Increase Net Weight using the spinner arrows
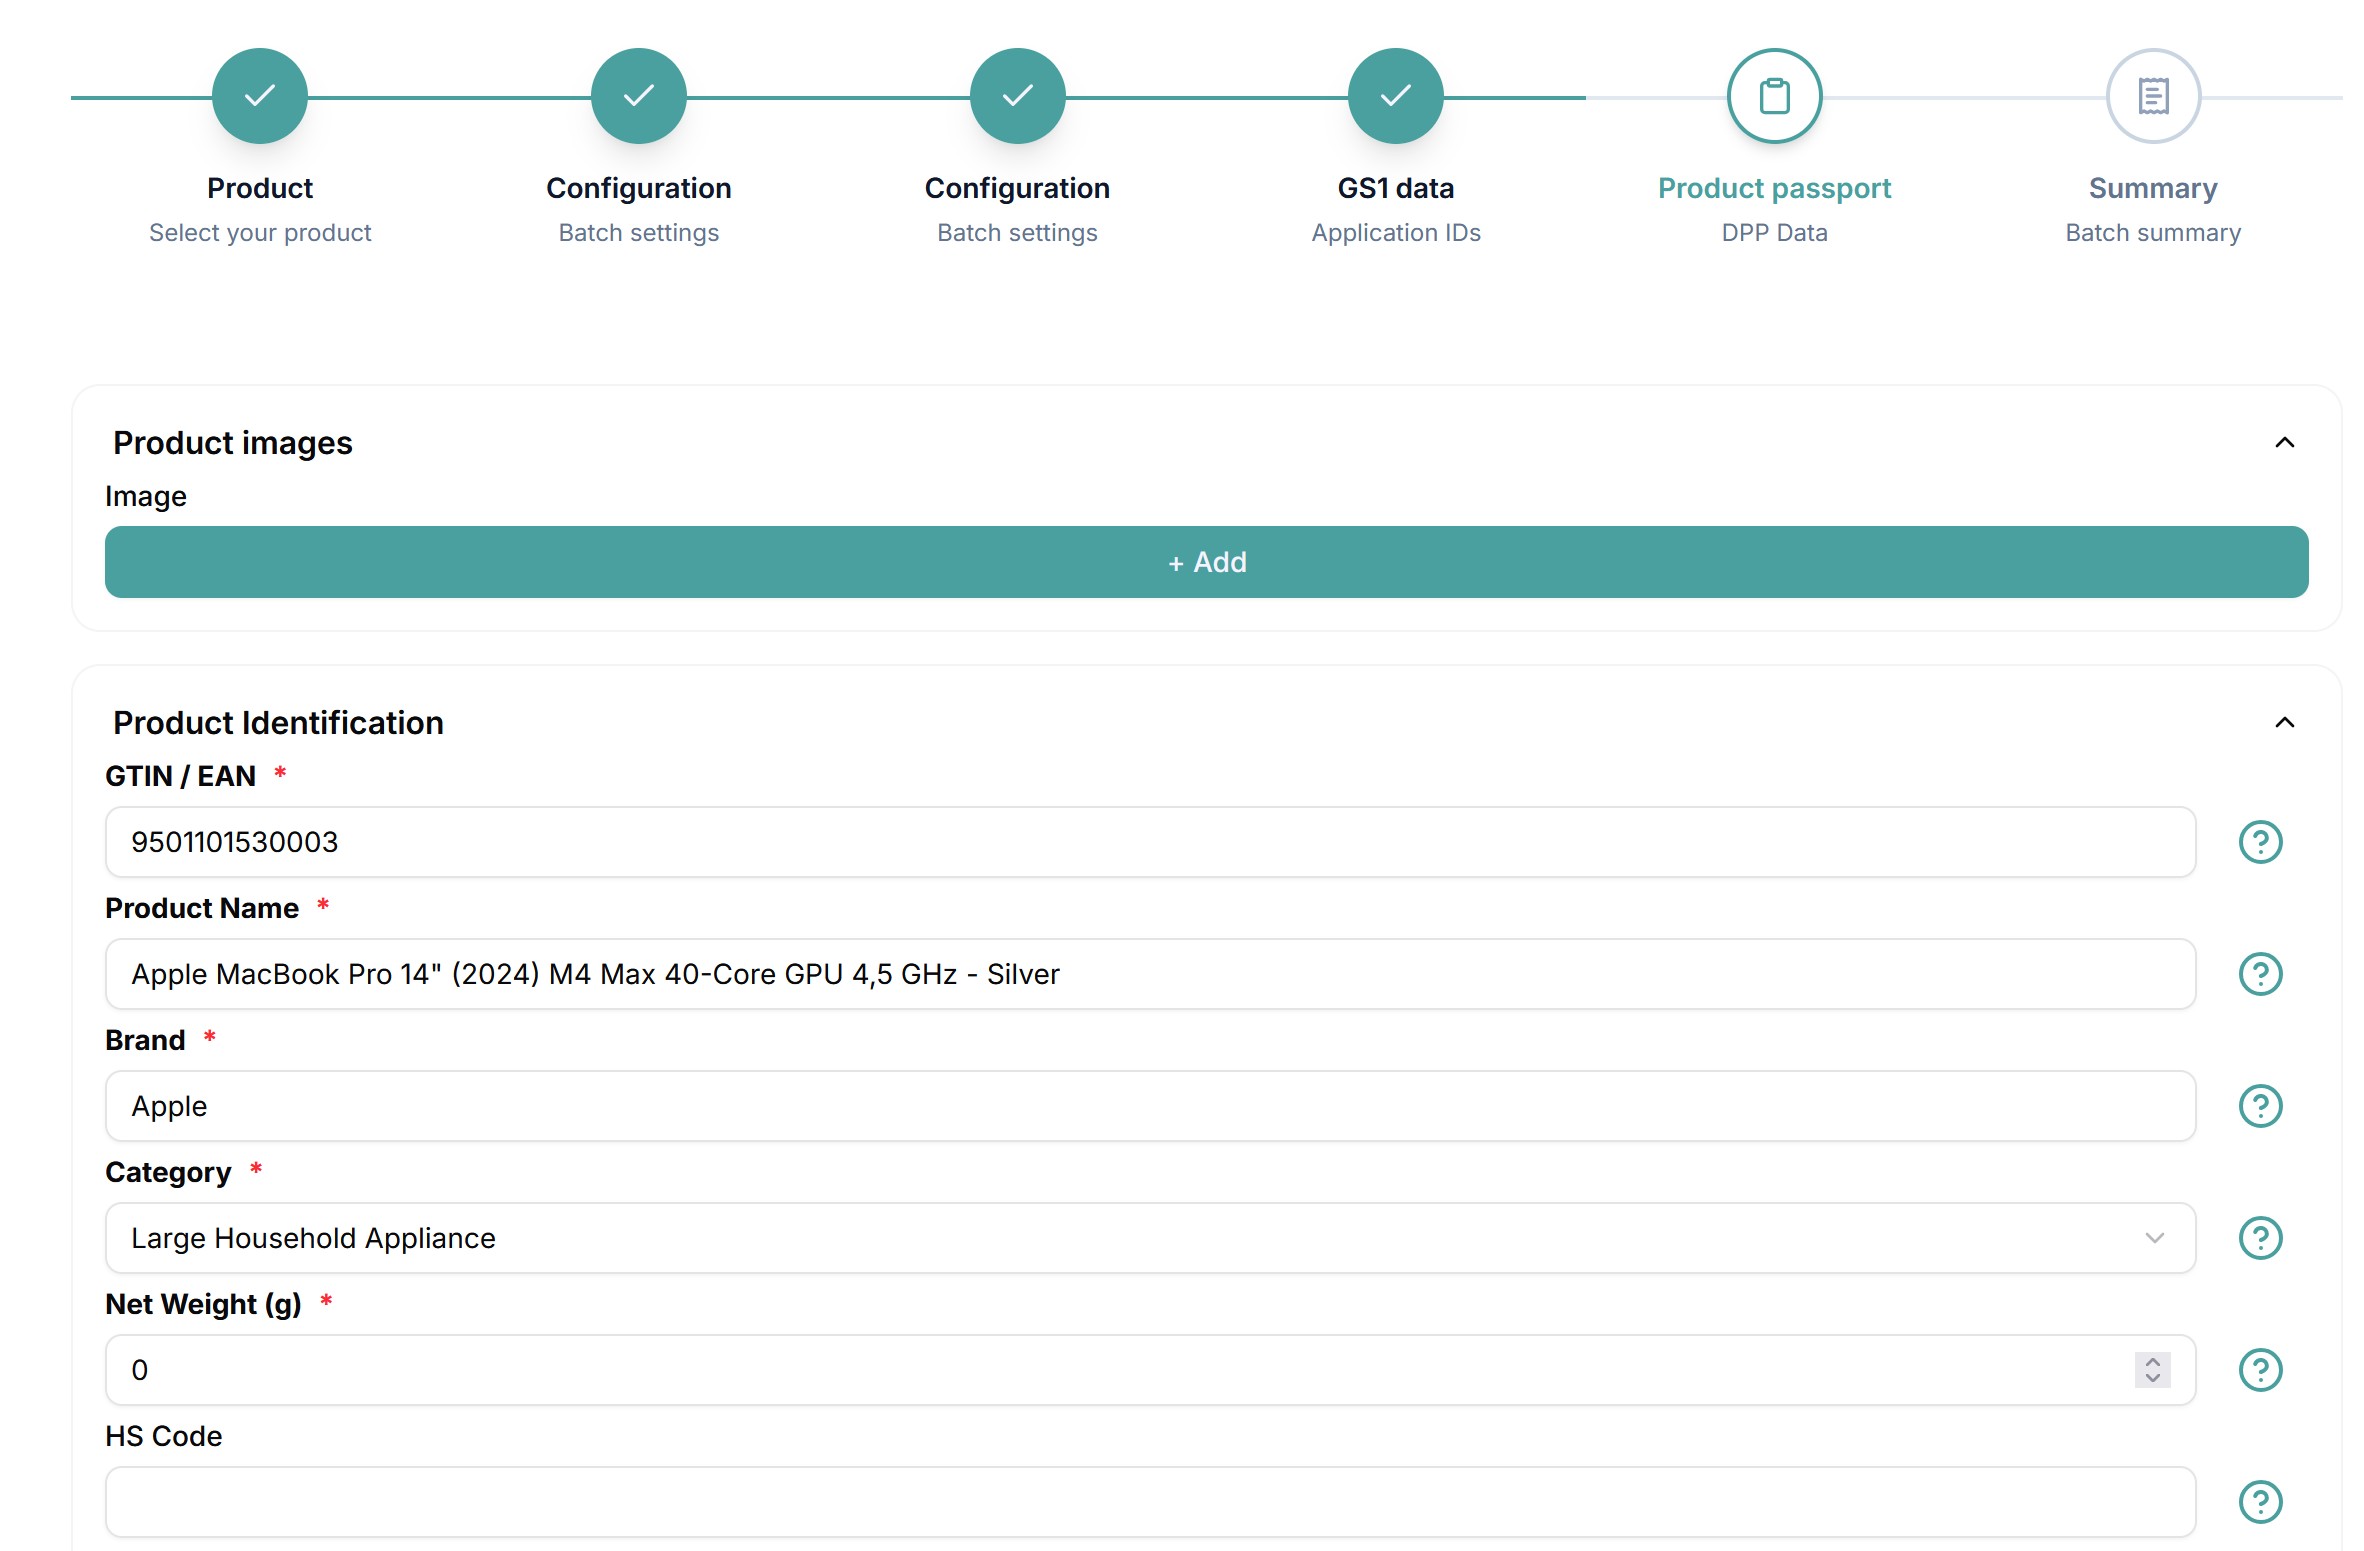This screenshot has width=2364, height=1551. click(x=2152, y=1362)
